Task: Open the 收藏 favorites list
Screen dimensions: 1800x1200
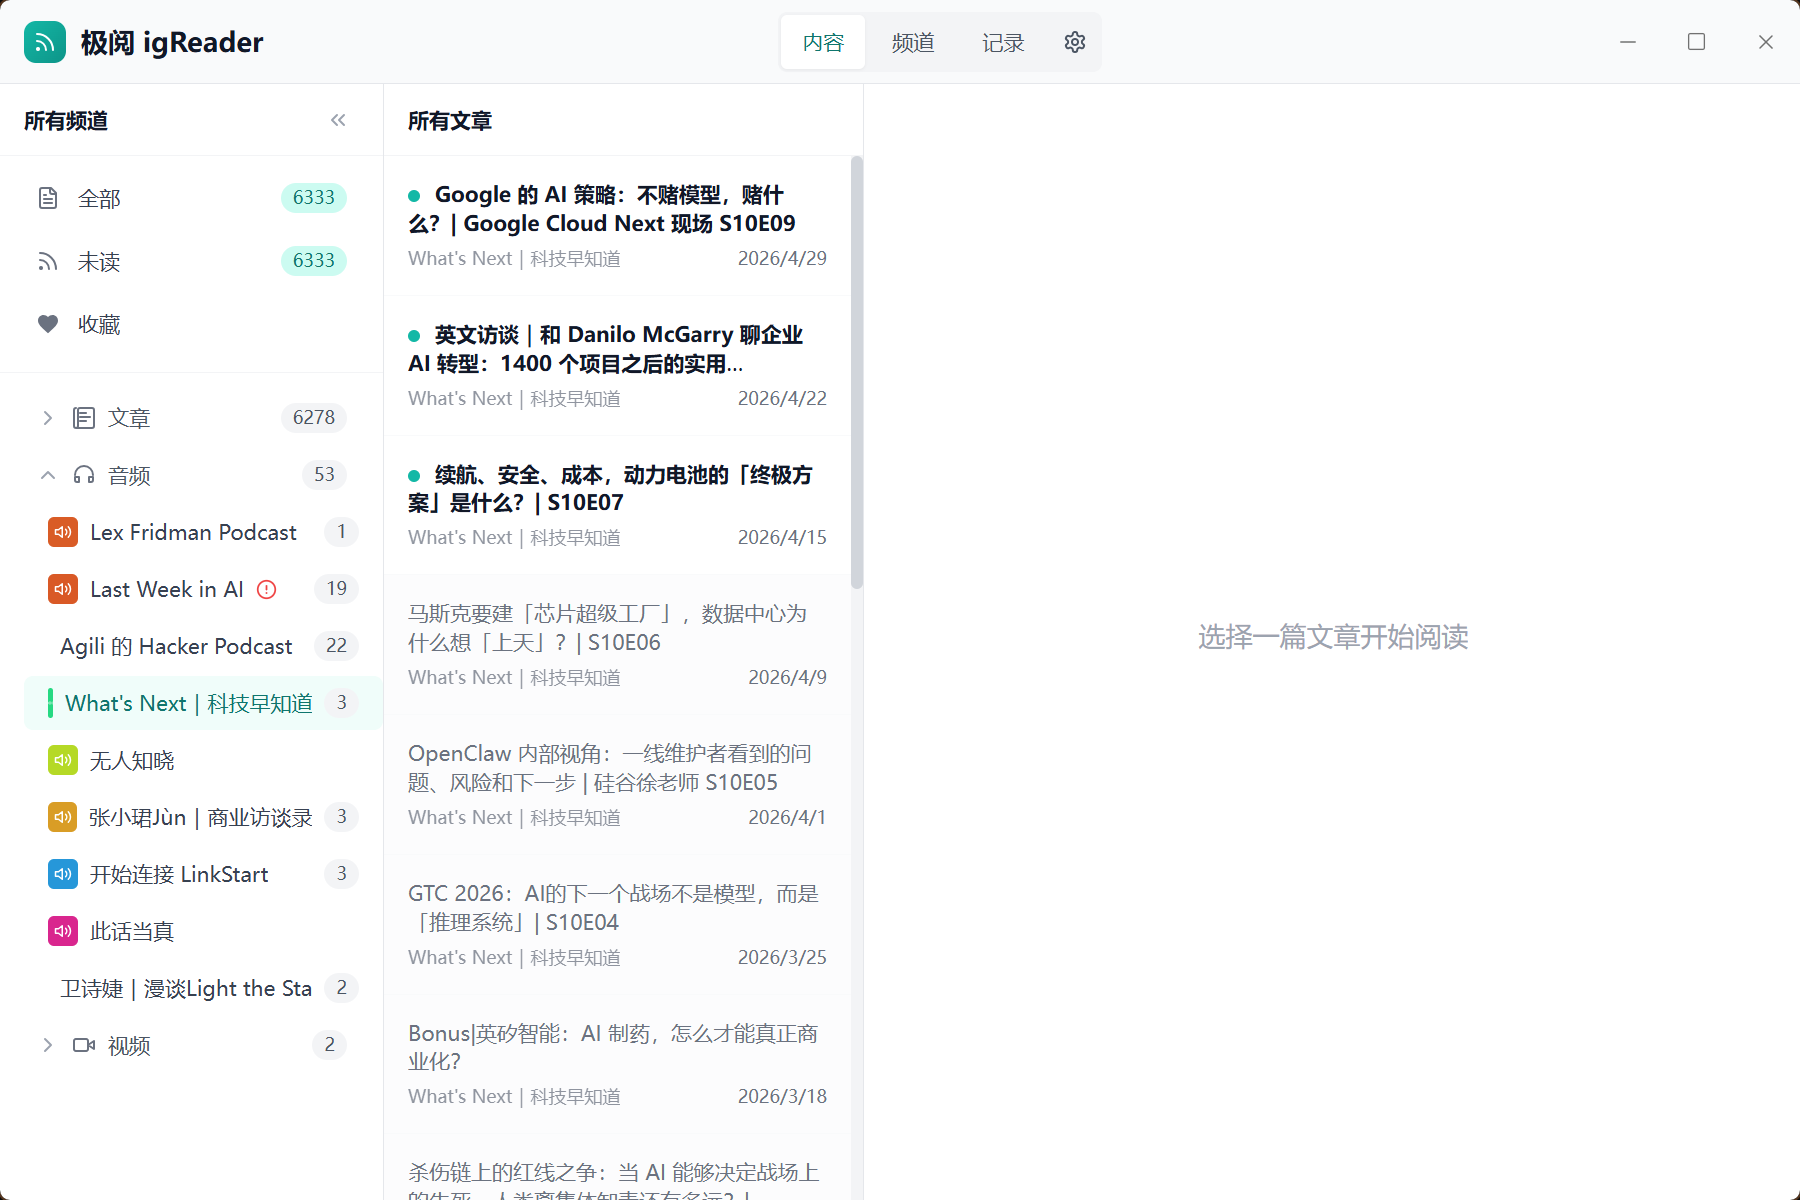Action: pos(191,324)
